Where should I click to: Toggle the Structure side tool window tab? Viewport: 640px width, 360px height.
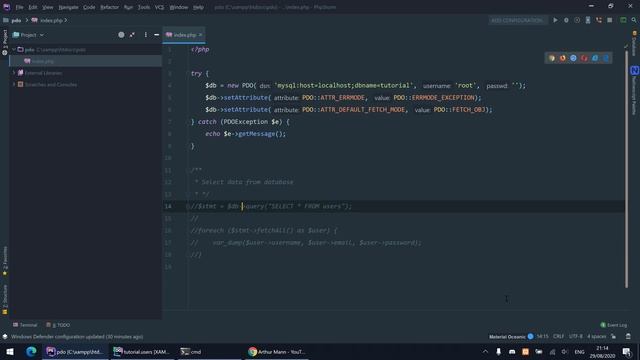click(4, 299)
